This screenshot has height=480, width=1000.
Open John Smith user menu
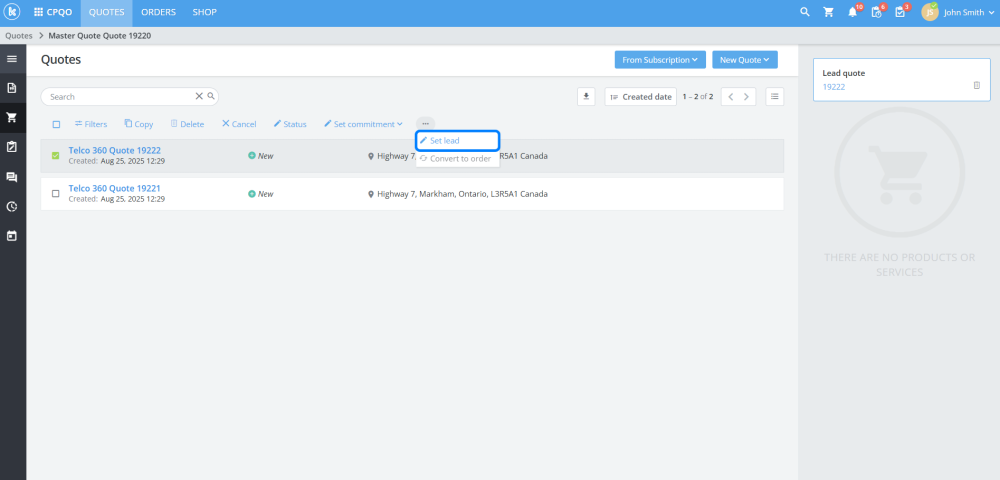tap(969, 12)
